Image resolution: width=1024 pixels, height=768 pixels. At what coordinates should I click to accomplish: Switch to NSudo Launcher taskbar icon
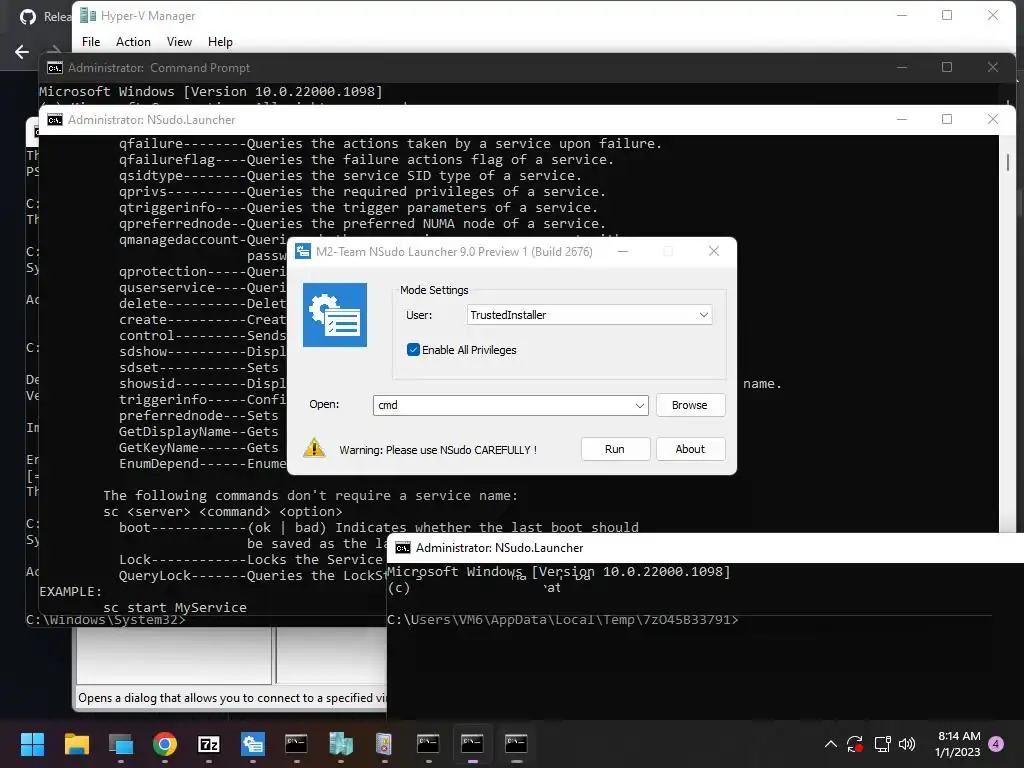[253, 744]
